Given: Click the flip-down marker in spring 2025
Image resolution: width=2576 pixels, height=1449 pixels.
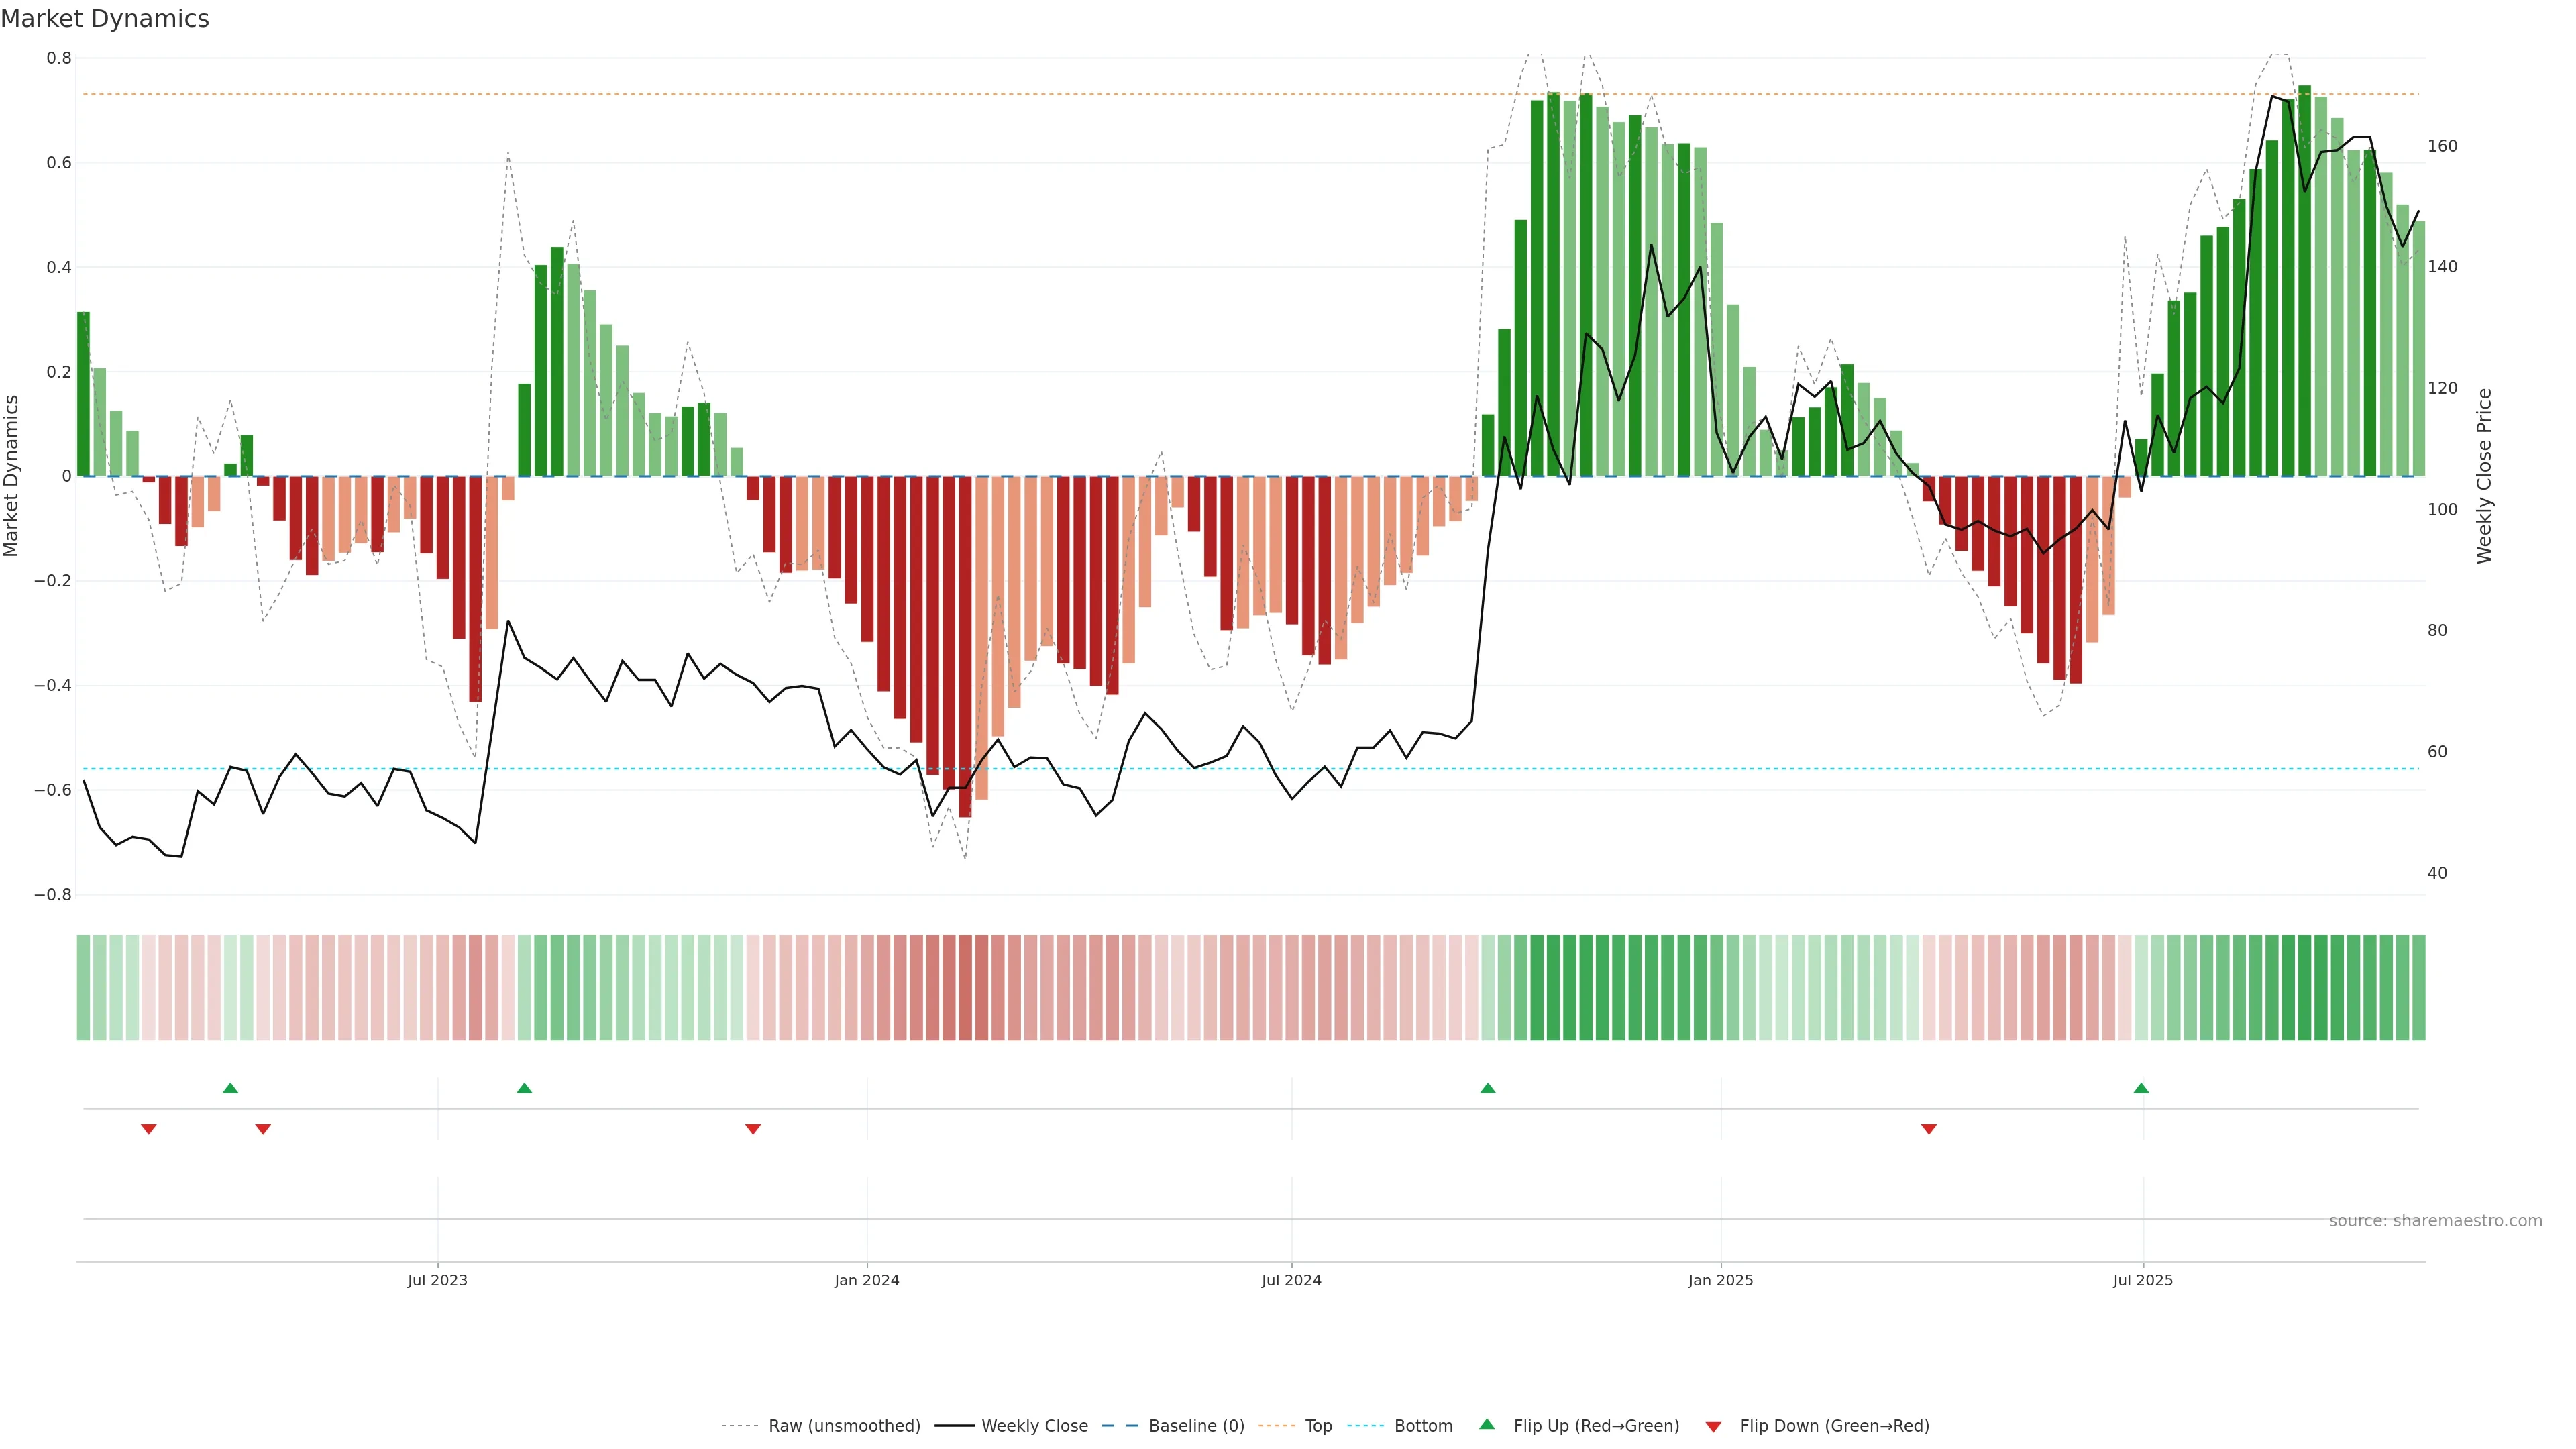Looking at the screenshot, I should click(1929, 1129).
